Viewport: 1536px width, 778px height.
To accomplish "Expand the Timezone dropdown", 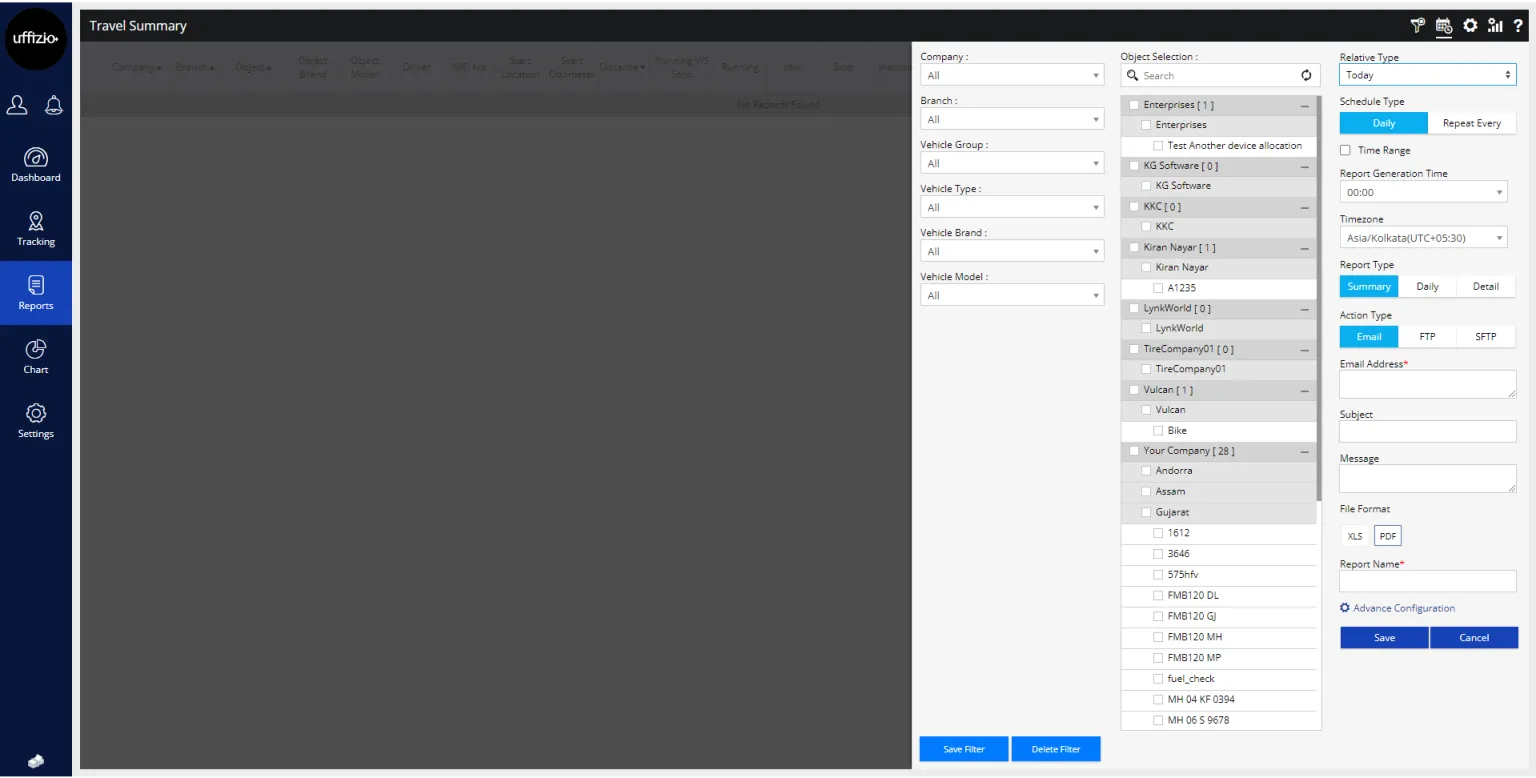I will click(1423, 238).
